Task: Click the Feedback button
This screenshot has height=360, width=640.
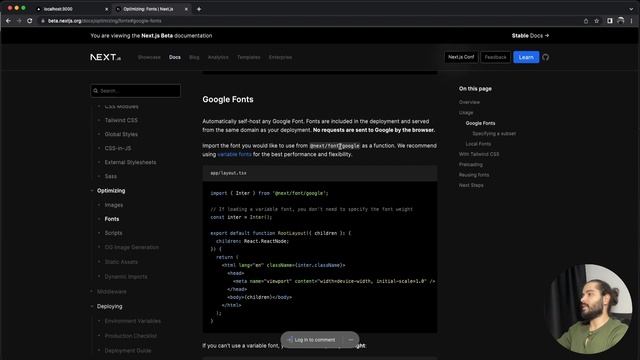Action: [495, 57]
